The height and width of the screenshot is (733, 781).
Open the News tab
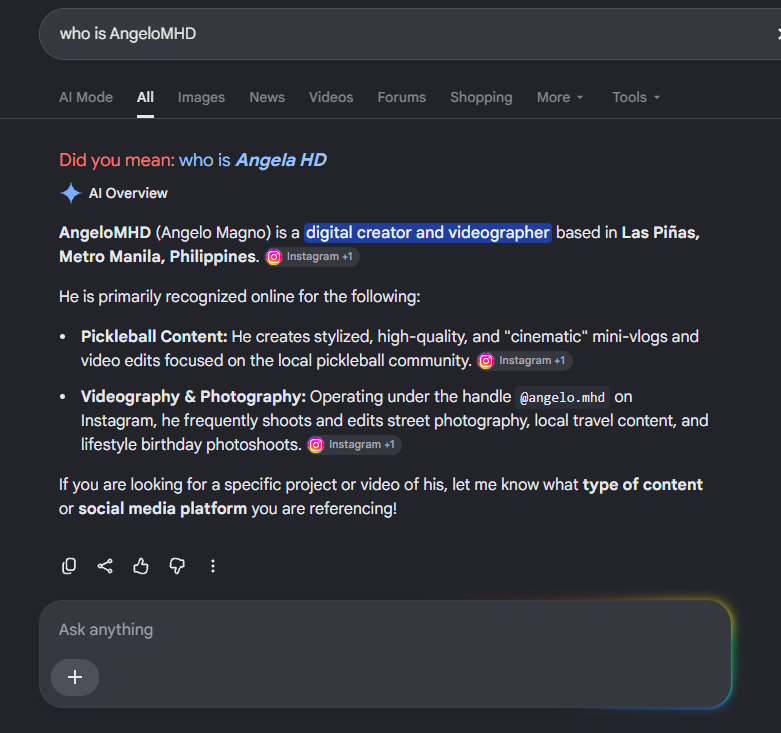tap(267, 97)
